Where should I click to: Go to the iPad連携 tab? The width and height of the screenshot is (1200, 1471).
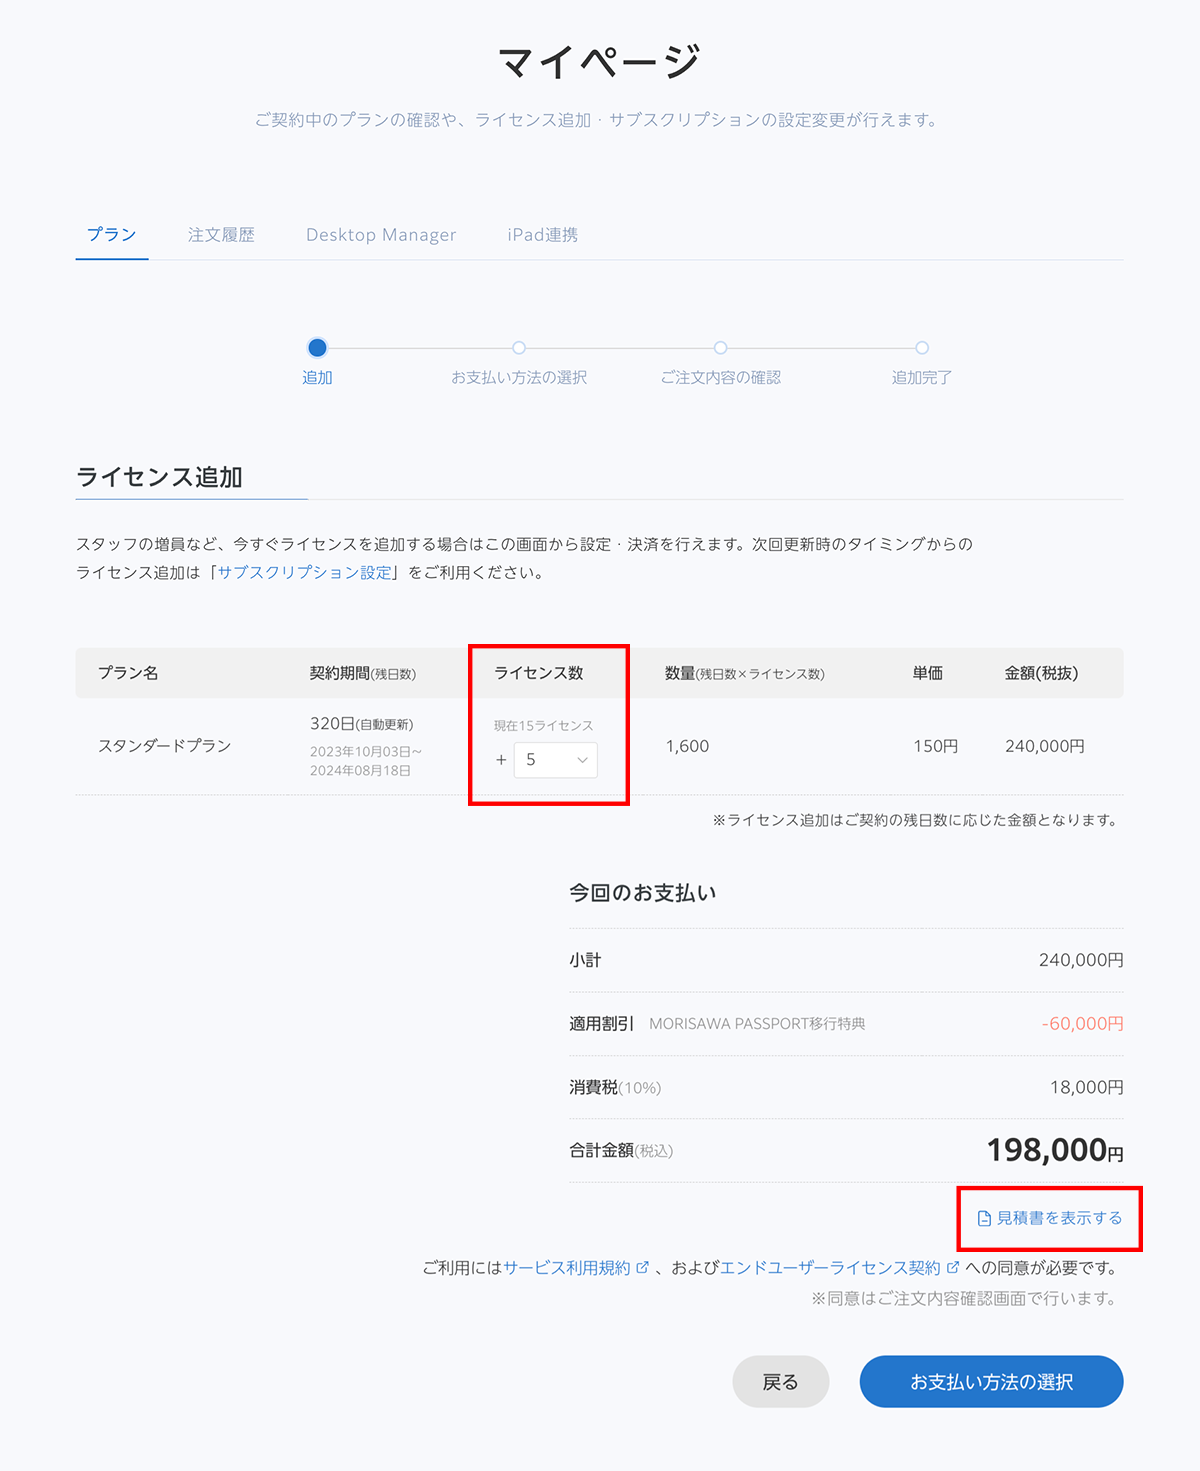[543, 235]
